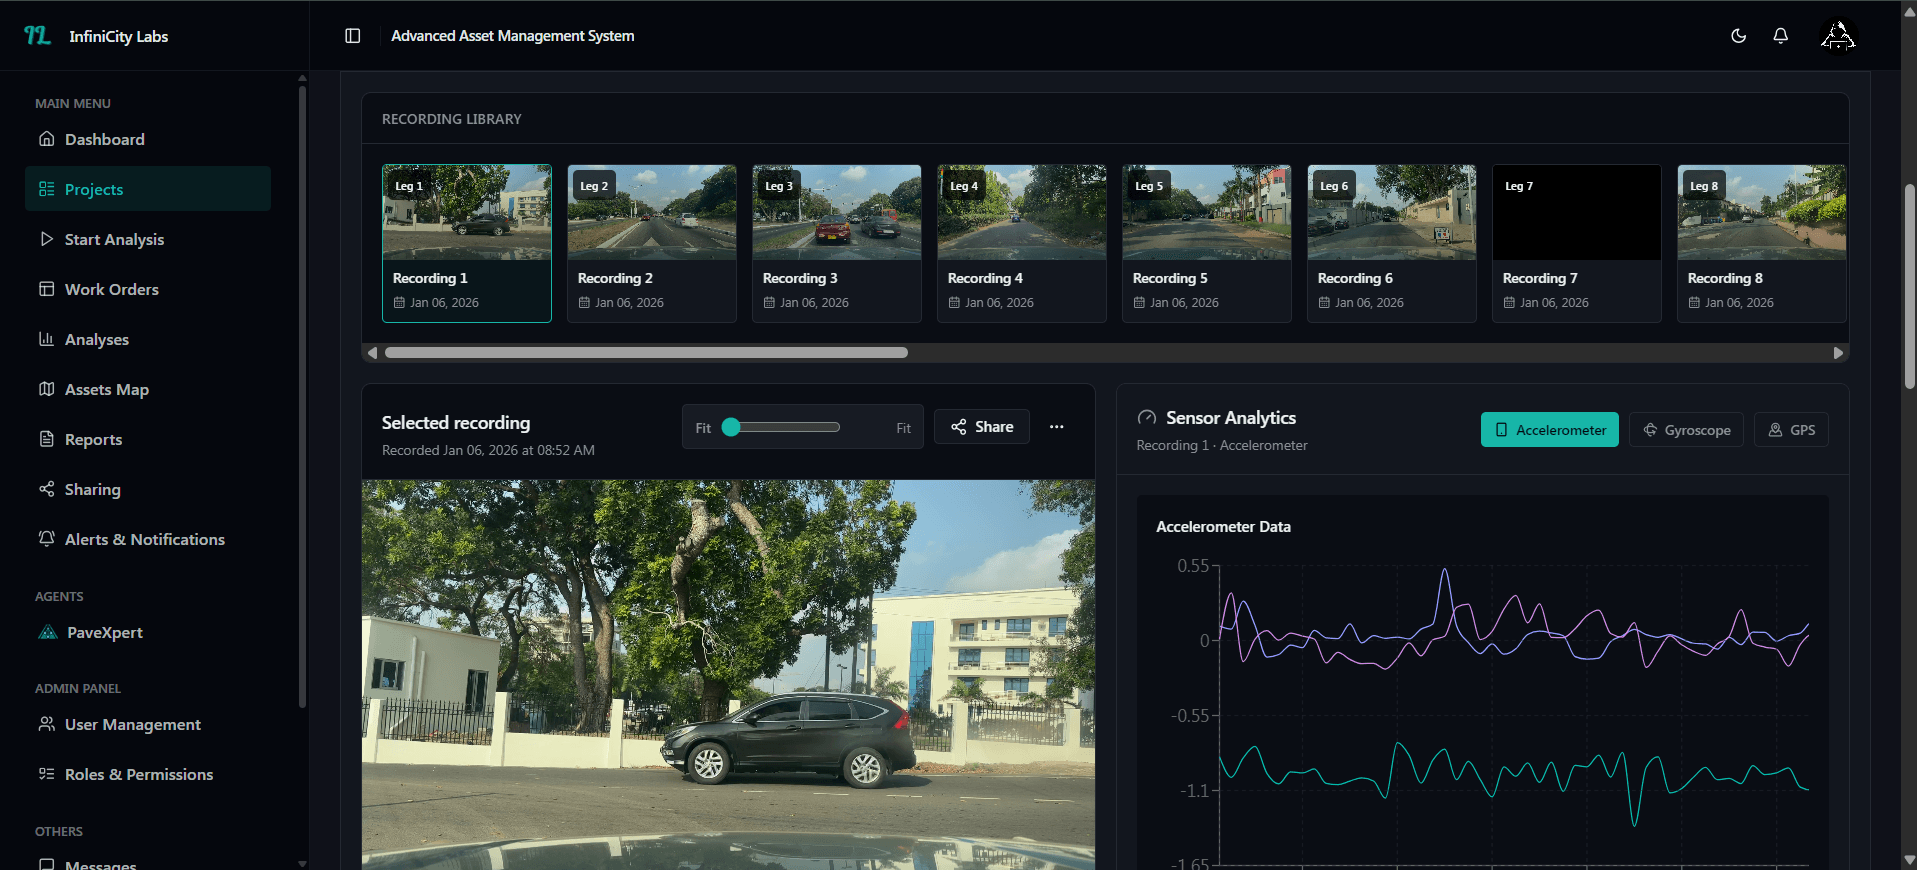The height and width of the screenshot is (870, 1917).
Task: Click the "Advanced Asset Management System" title
Action: [x=513, y=36]
